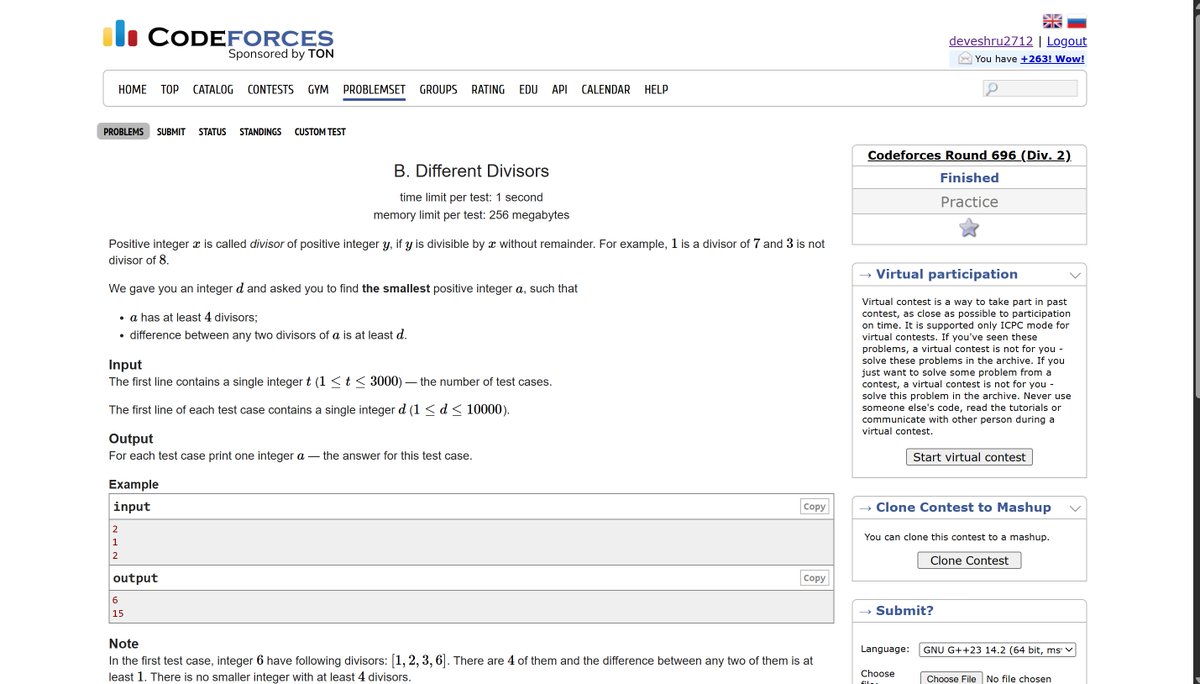Switch to English language flag

pos(1053,21)
